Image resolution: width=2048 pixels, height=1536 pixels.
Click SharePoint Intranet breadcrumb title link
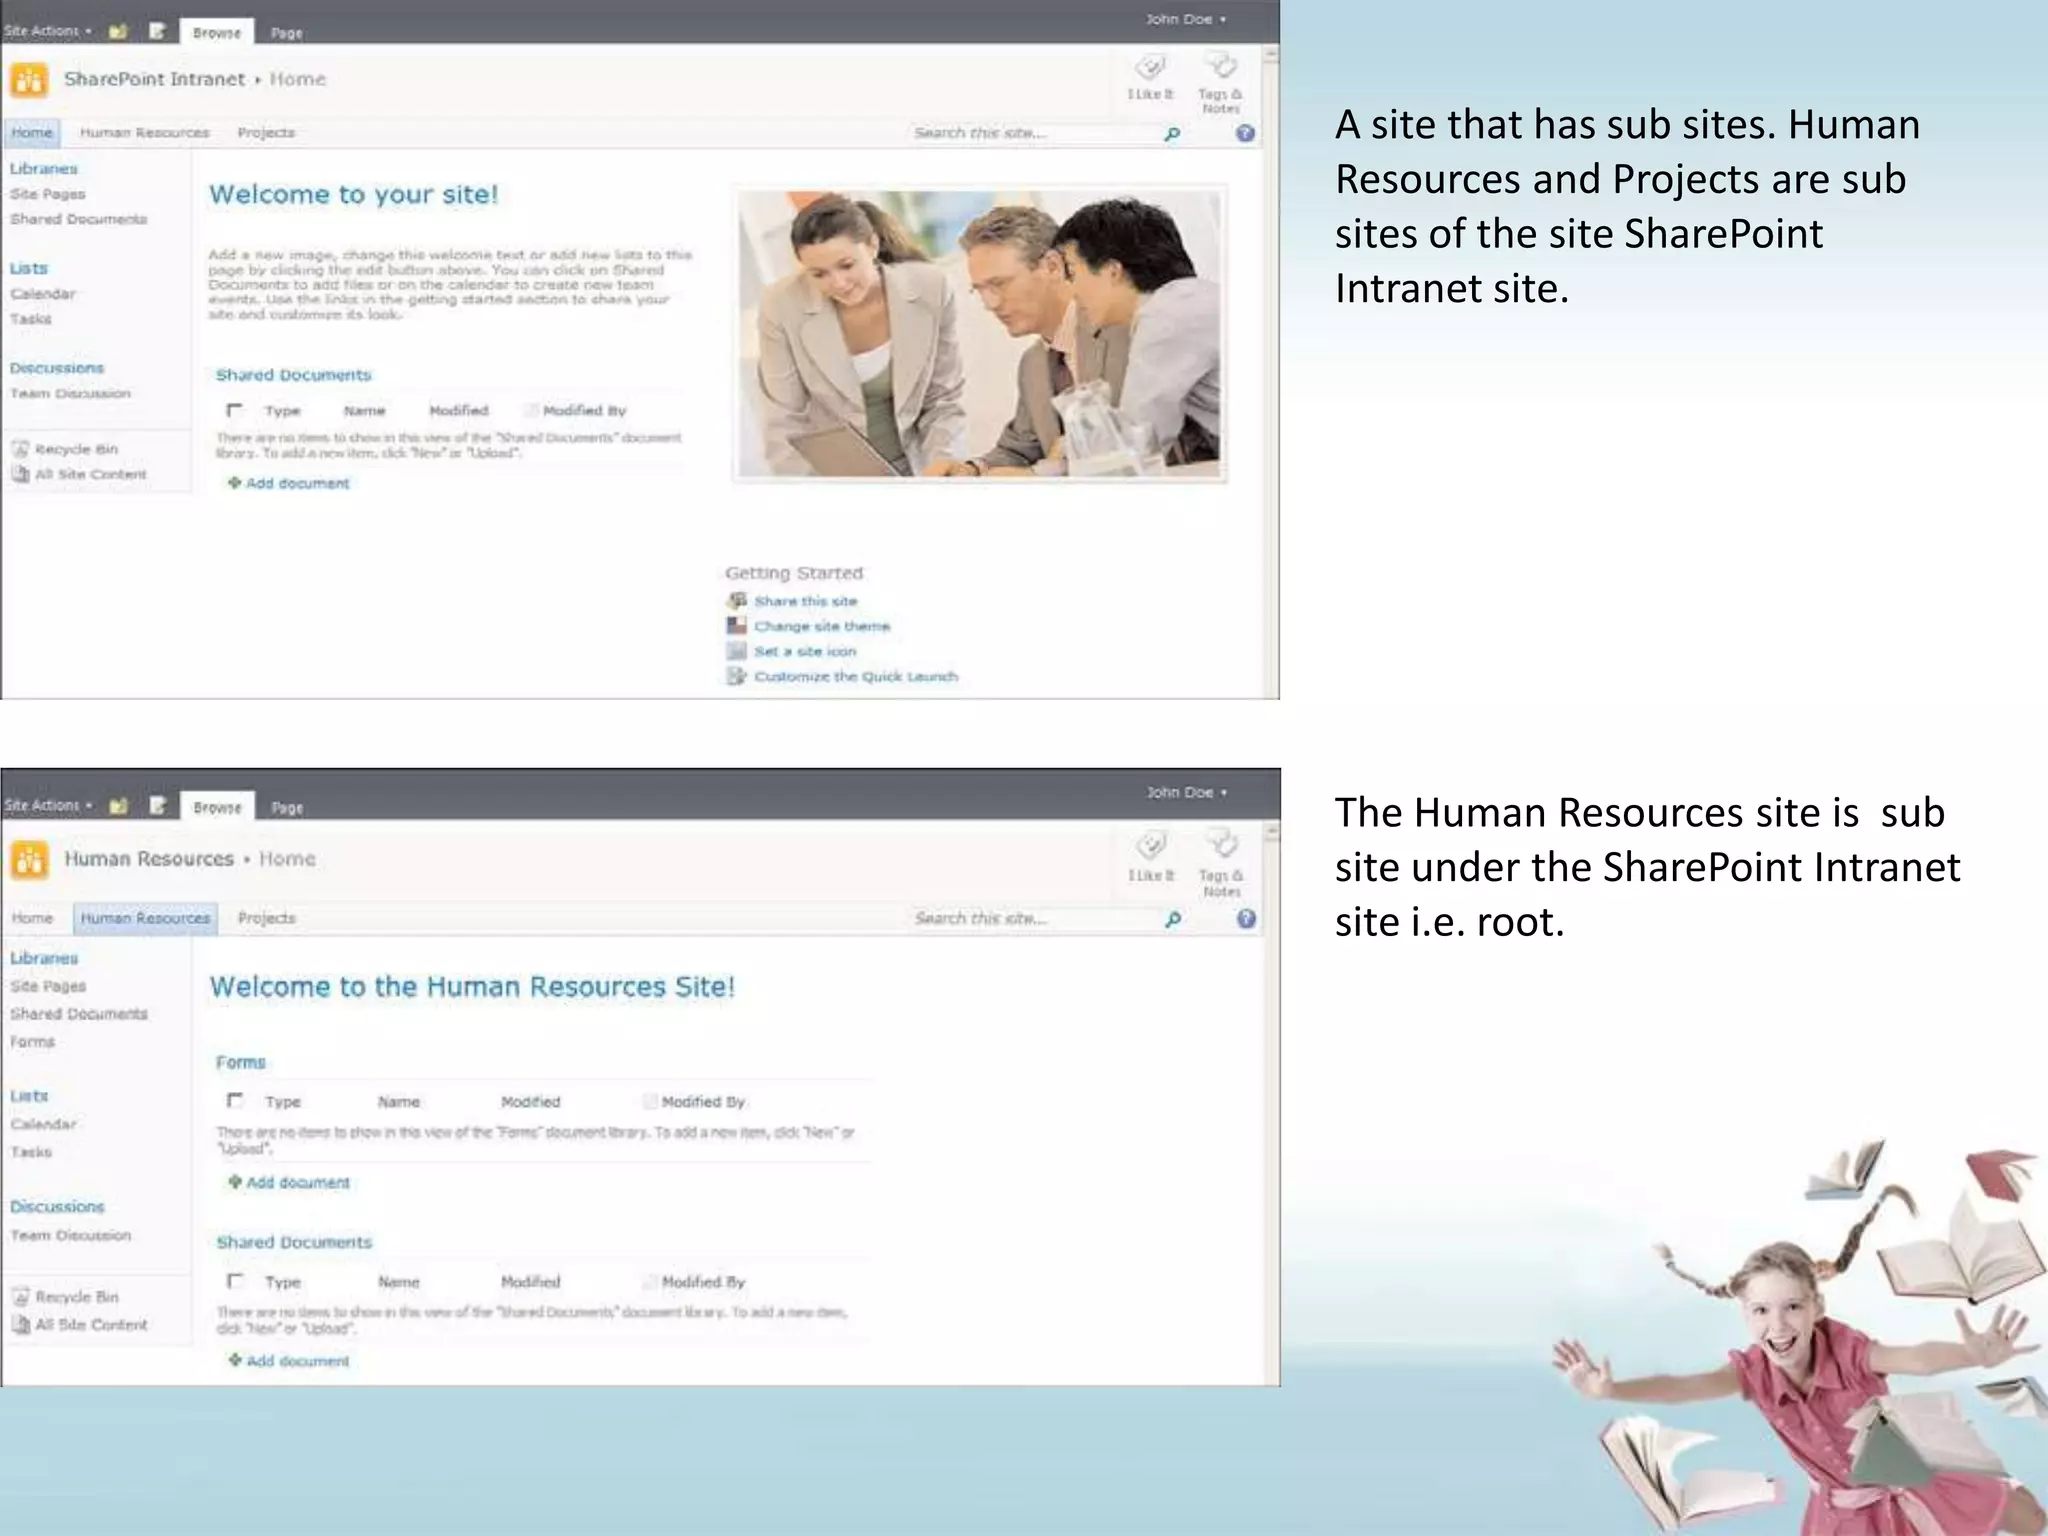pos(154,79)
